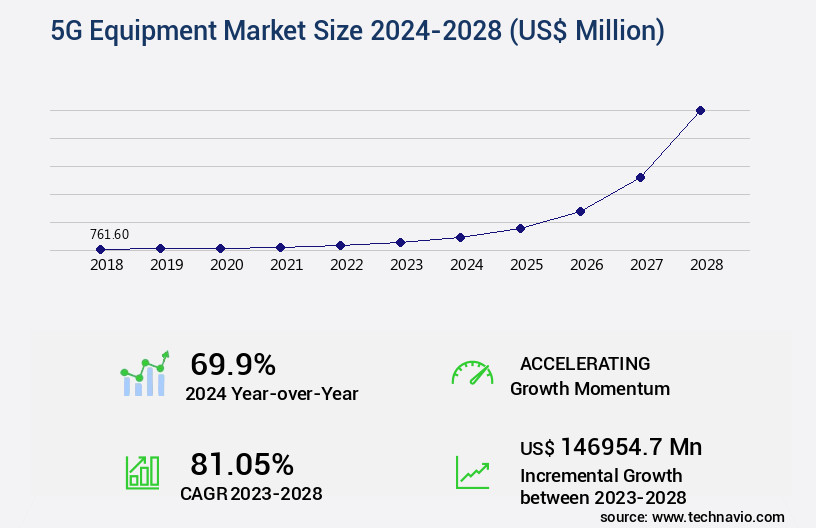The image size is (816, 528).
Task: Click the 2025 data point marker
Action: click(x=520, y=228)
